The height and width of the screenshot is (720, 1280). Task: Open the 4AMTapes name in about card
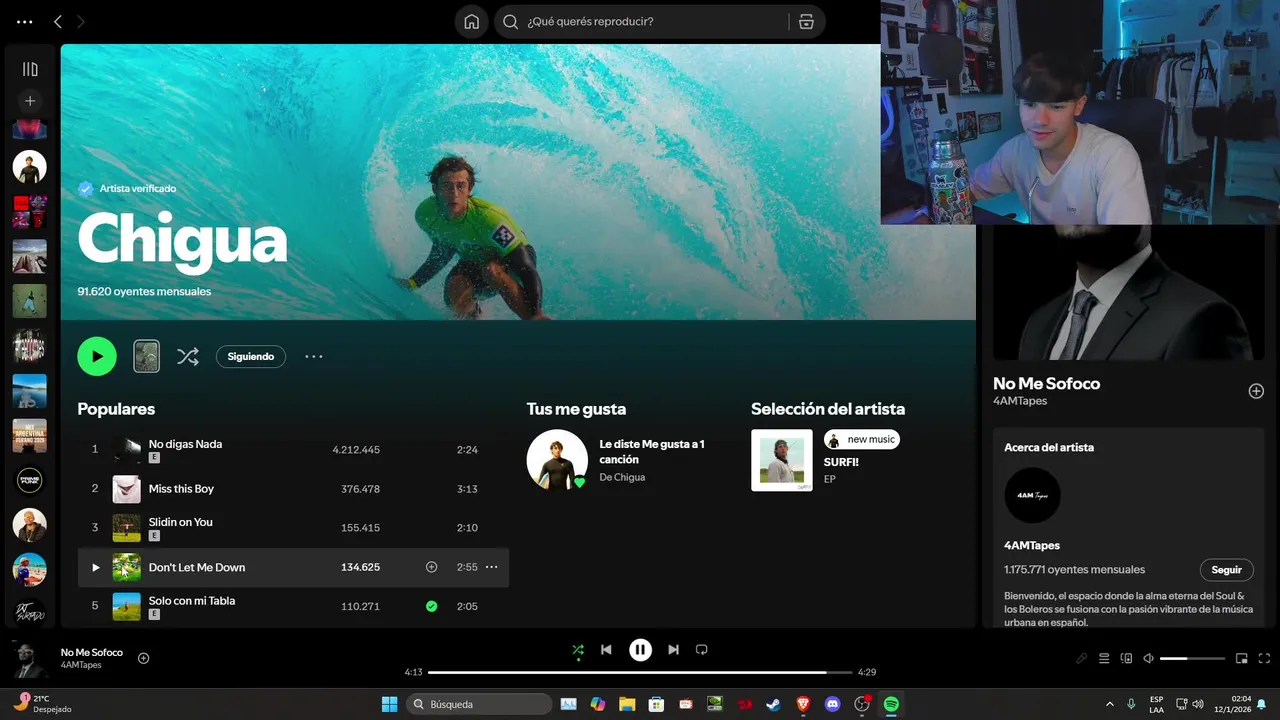1032,546
